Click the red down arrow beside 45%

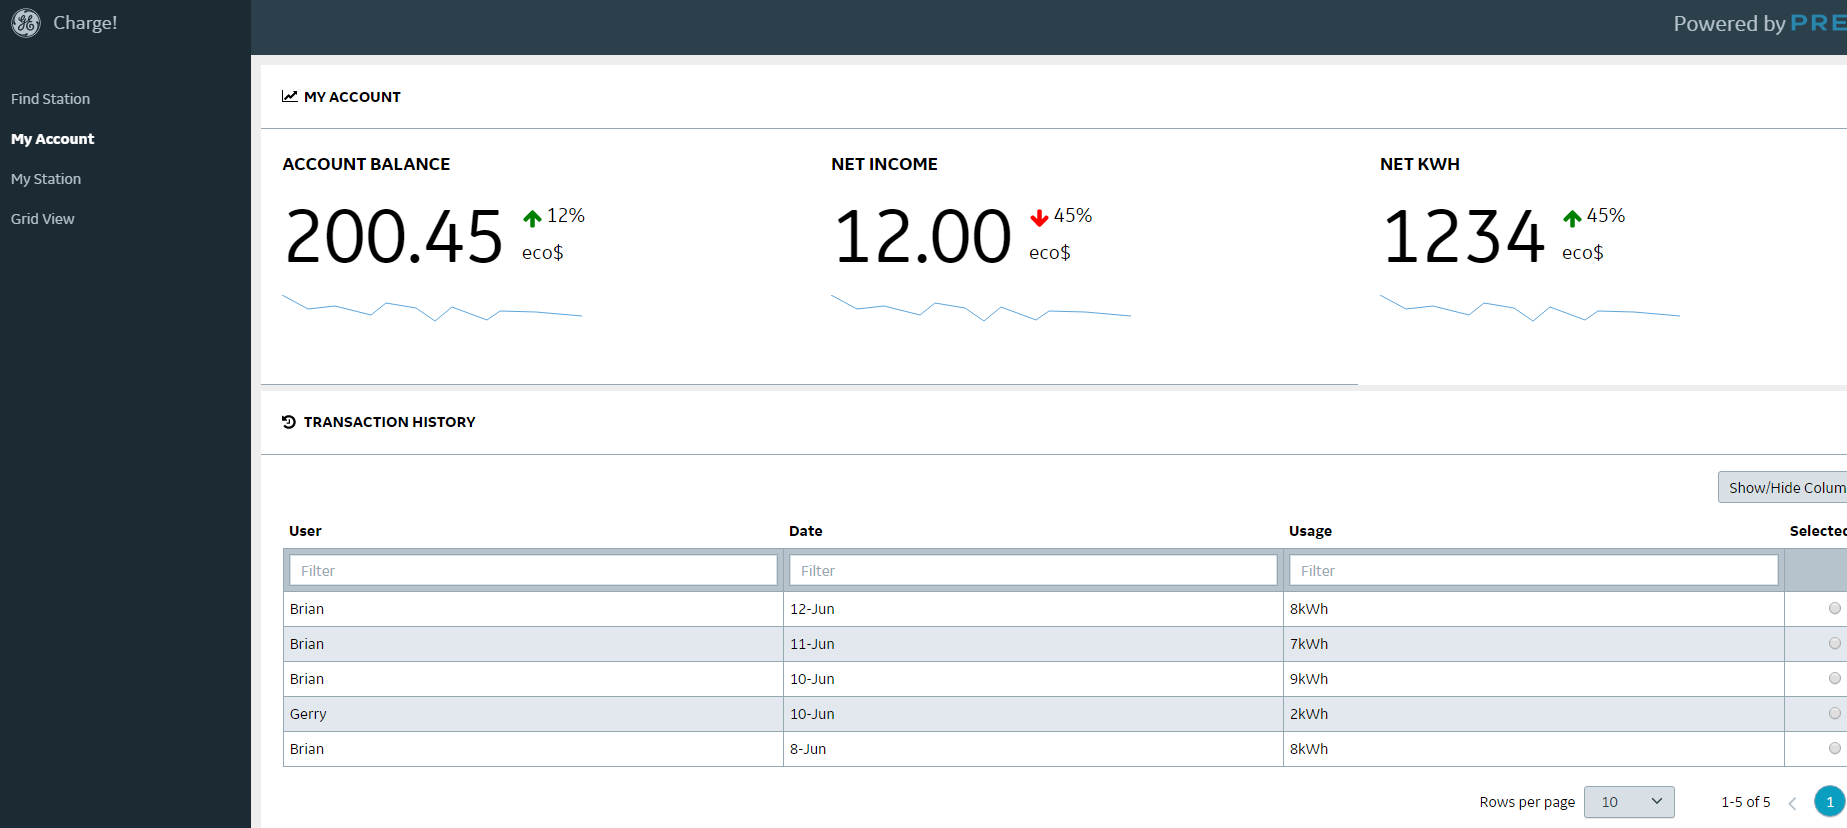click(x=1039, y=218)
